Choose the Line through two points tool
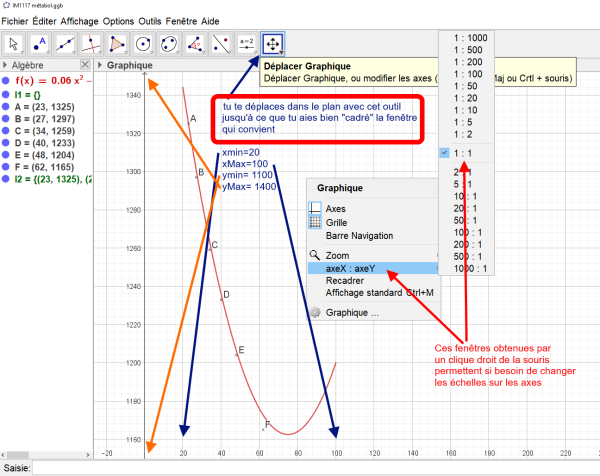Viewport: 600px width, 476px height. tap(67, 44)
